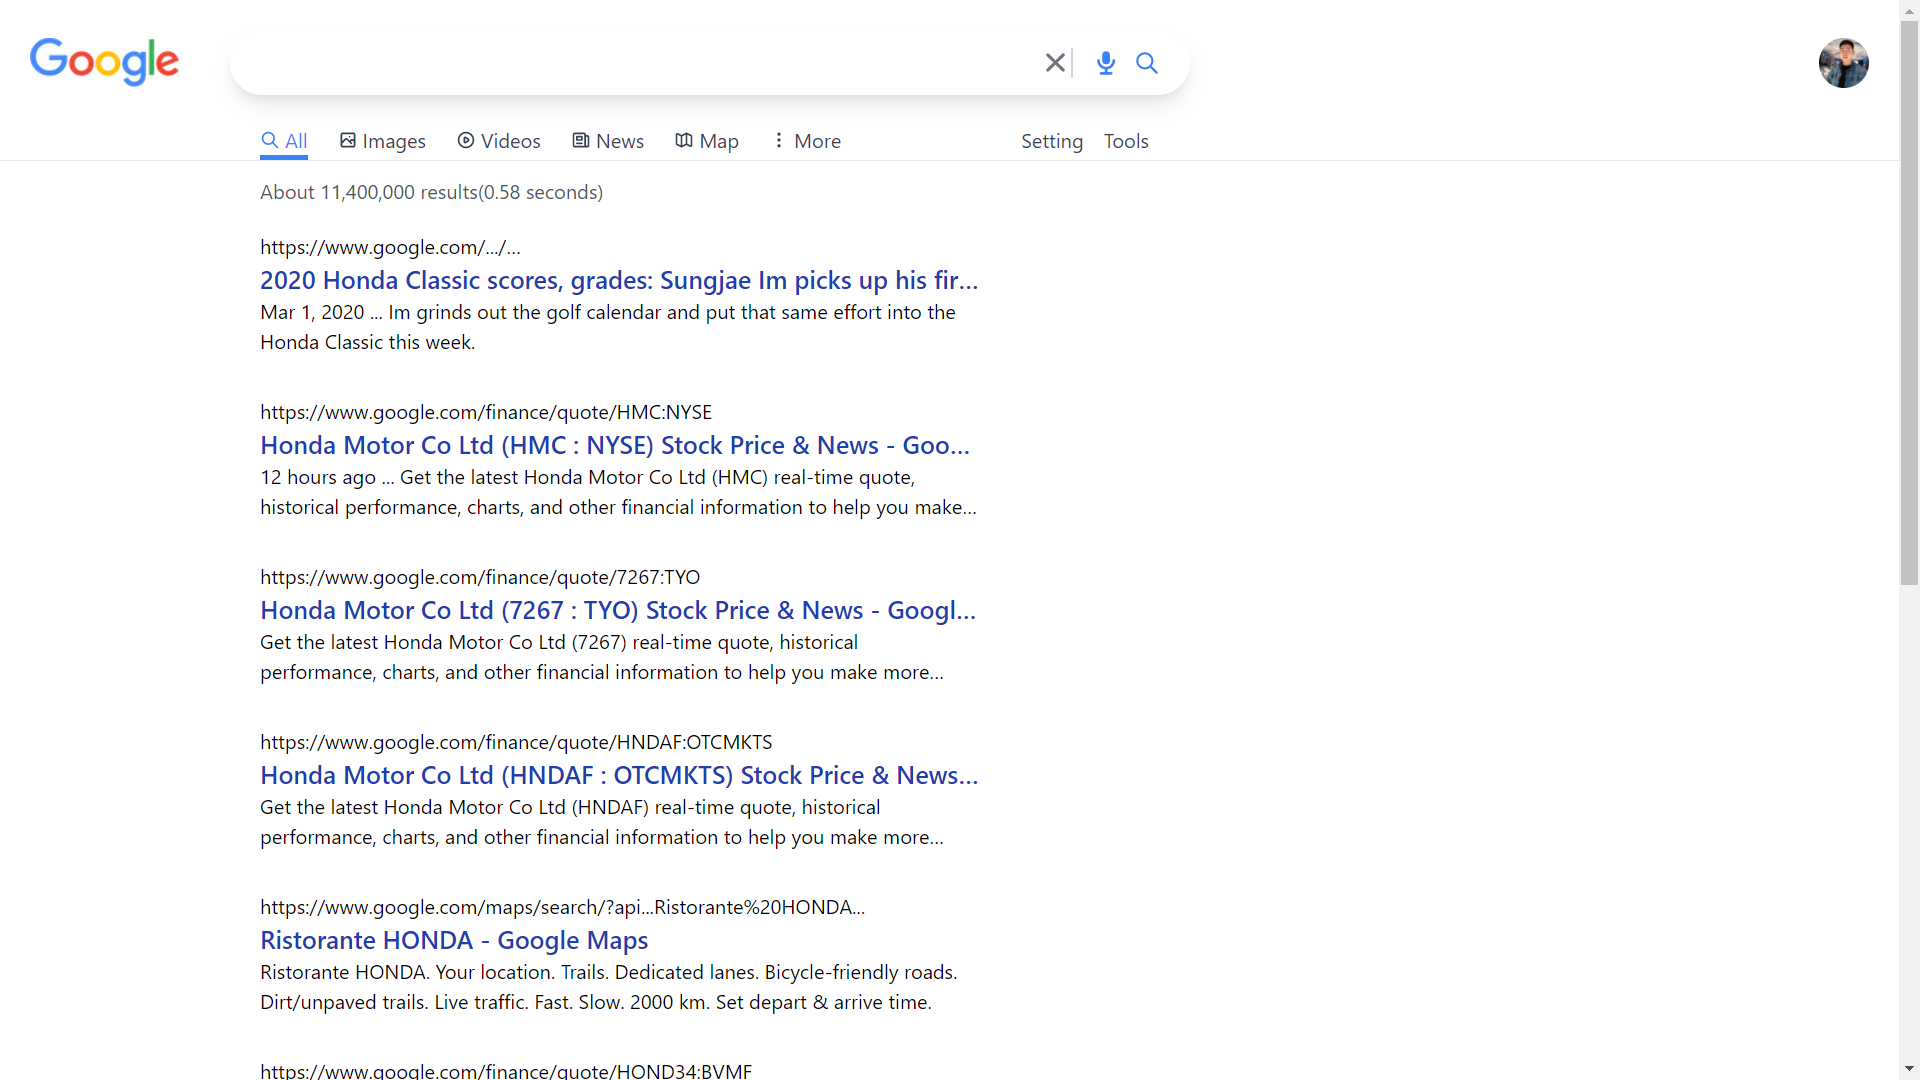Open the Setting menu
The width and height of the screenshot is (1920, 1080).
pos(1051,141)
